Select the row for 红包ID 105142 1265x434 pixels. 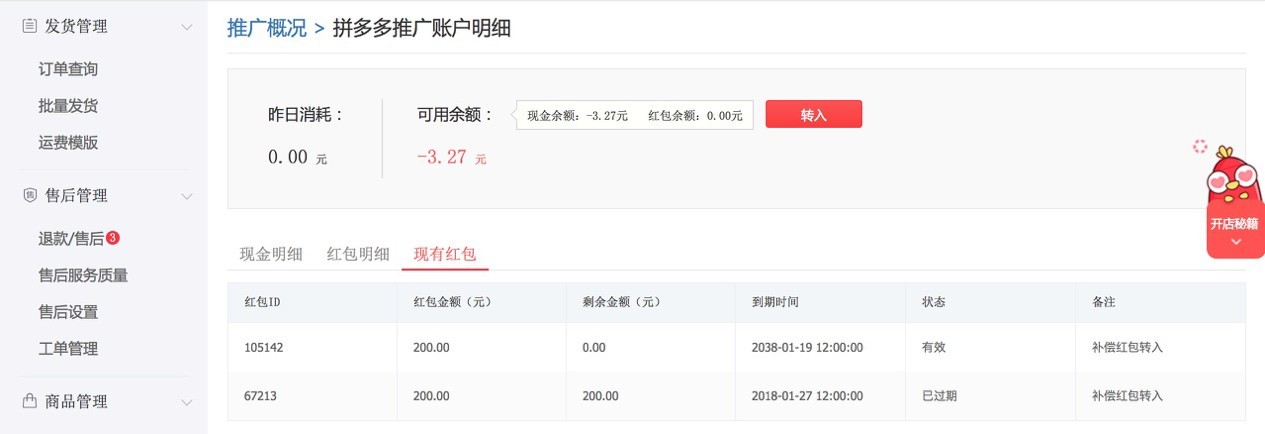pyautogui.click(x=736, y=347)
